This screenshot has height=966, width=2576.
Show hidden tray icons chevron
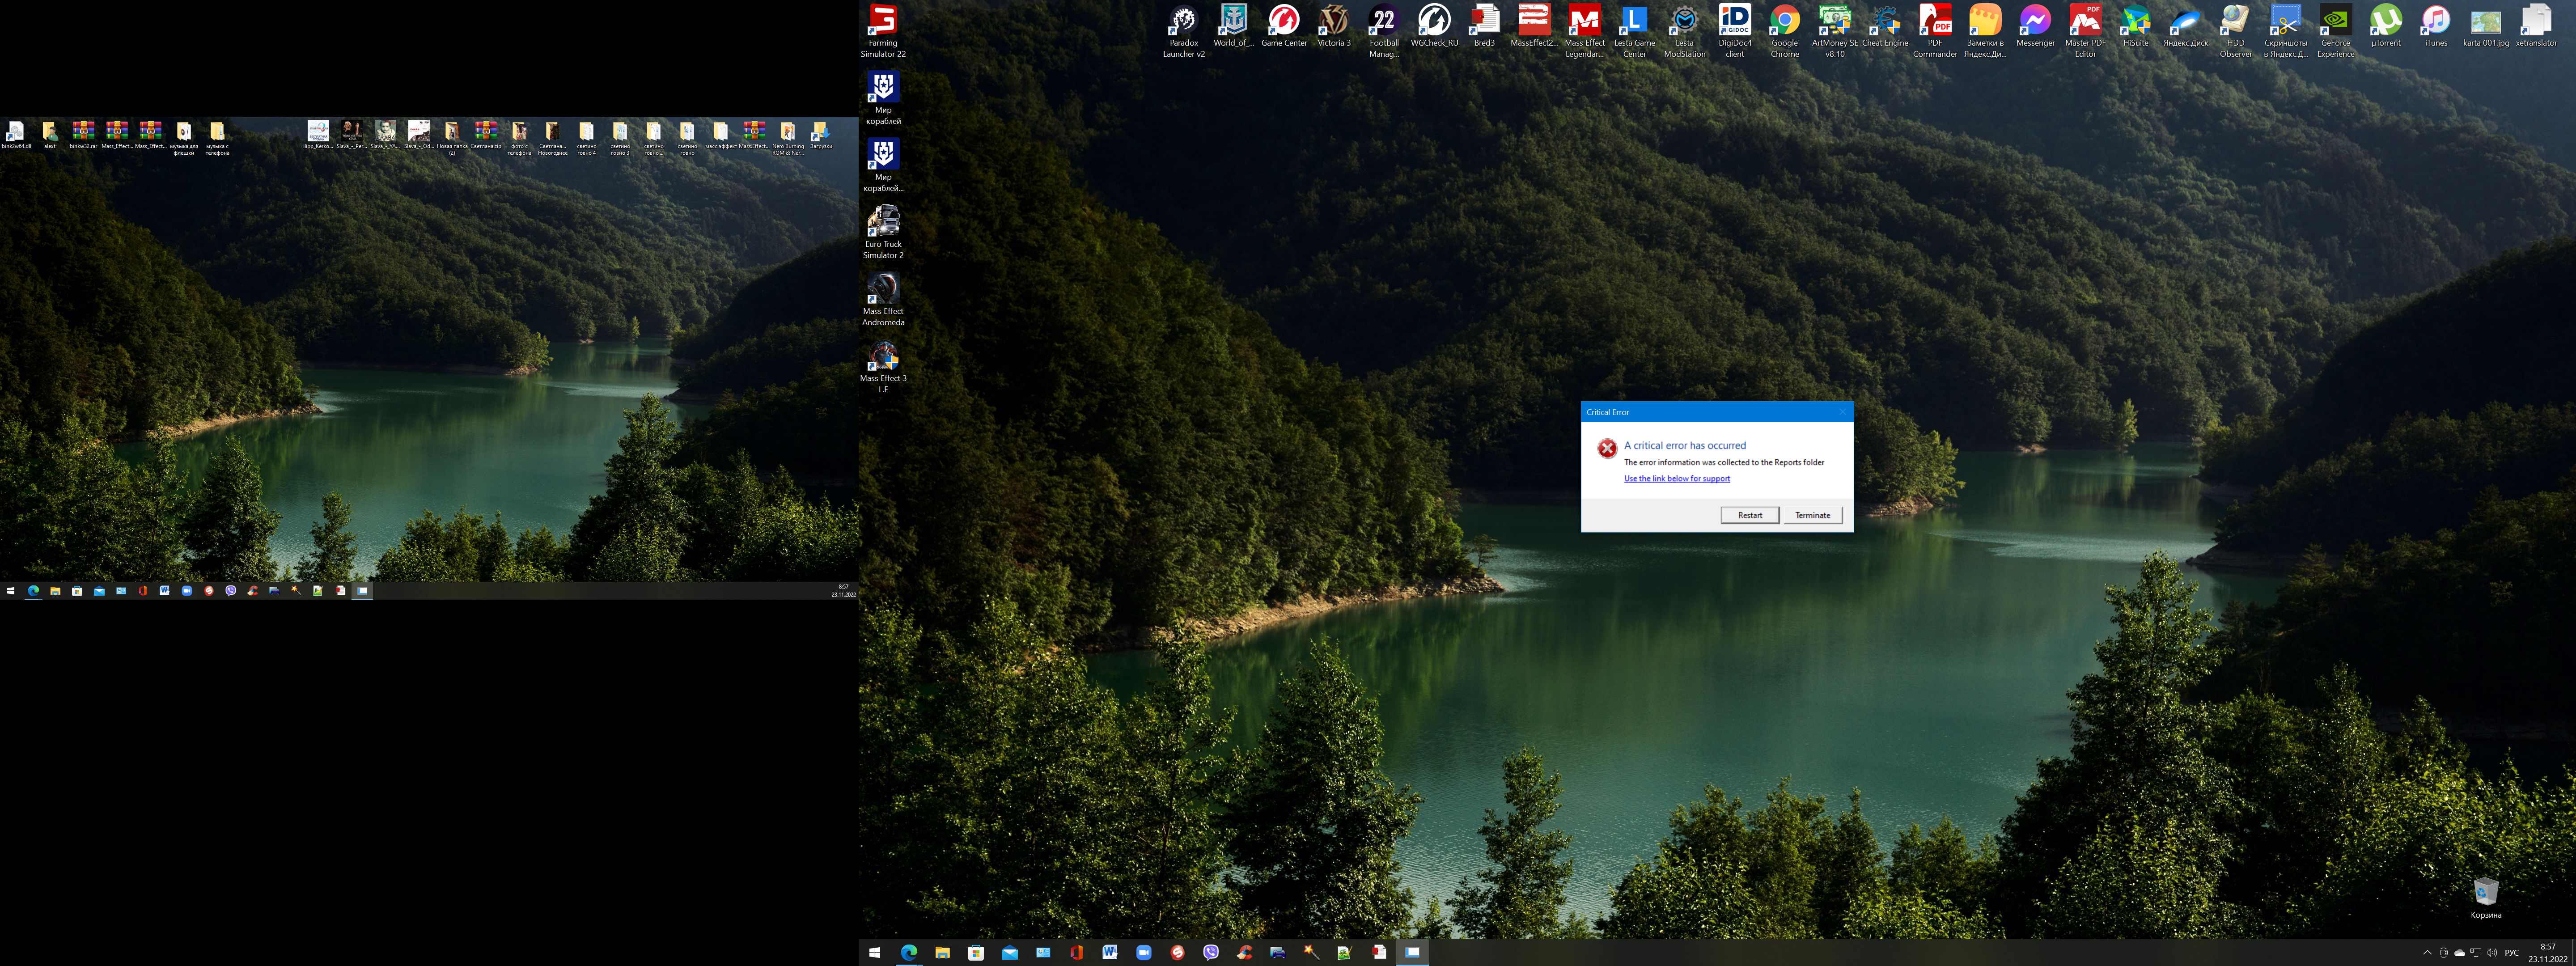click(2427, 953)
